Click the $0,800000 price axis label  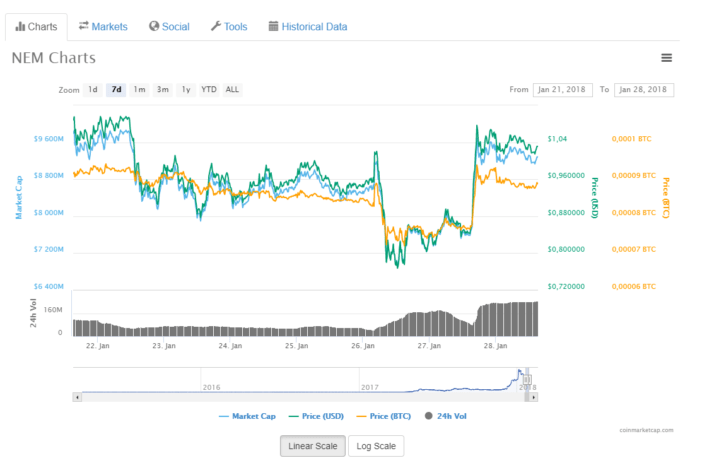coord(566,249)
